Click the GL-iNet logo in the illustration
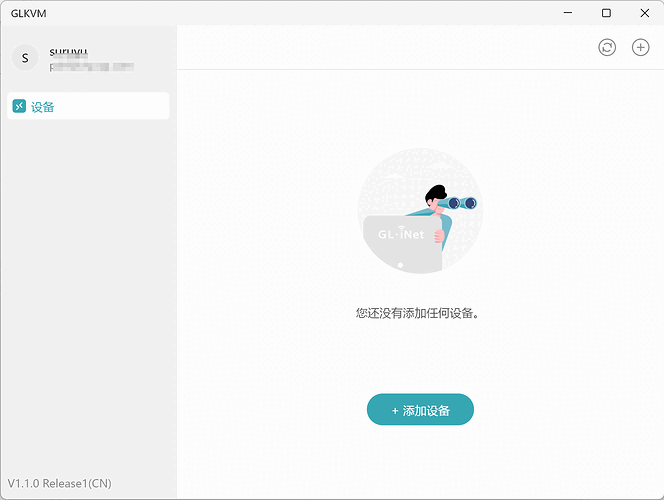This screenshot has height=500, width=664. point(401,235)
